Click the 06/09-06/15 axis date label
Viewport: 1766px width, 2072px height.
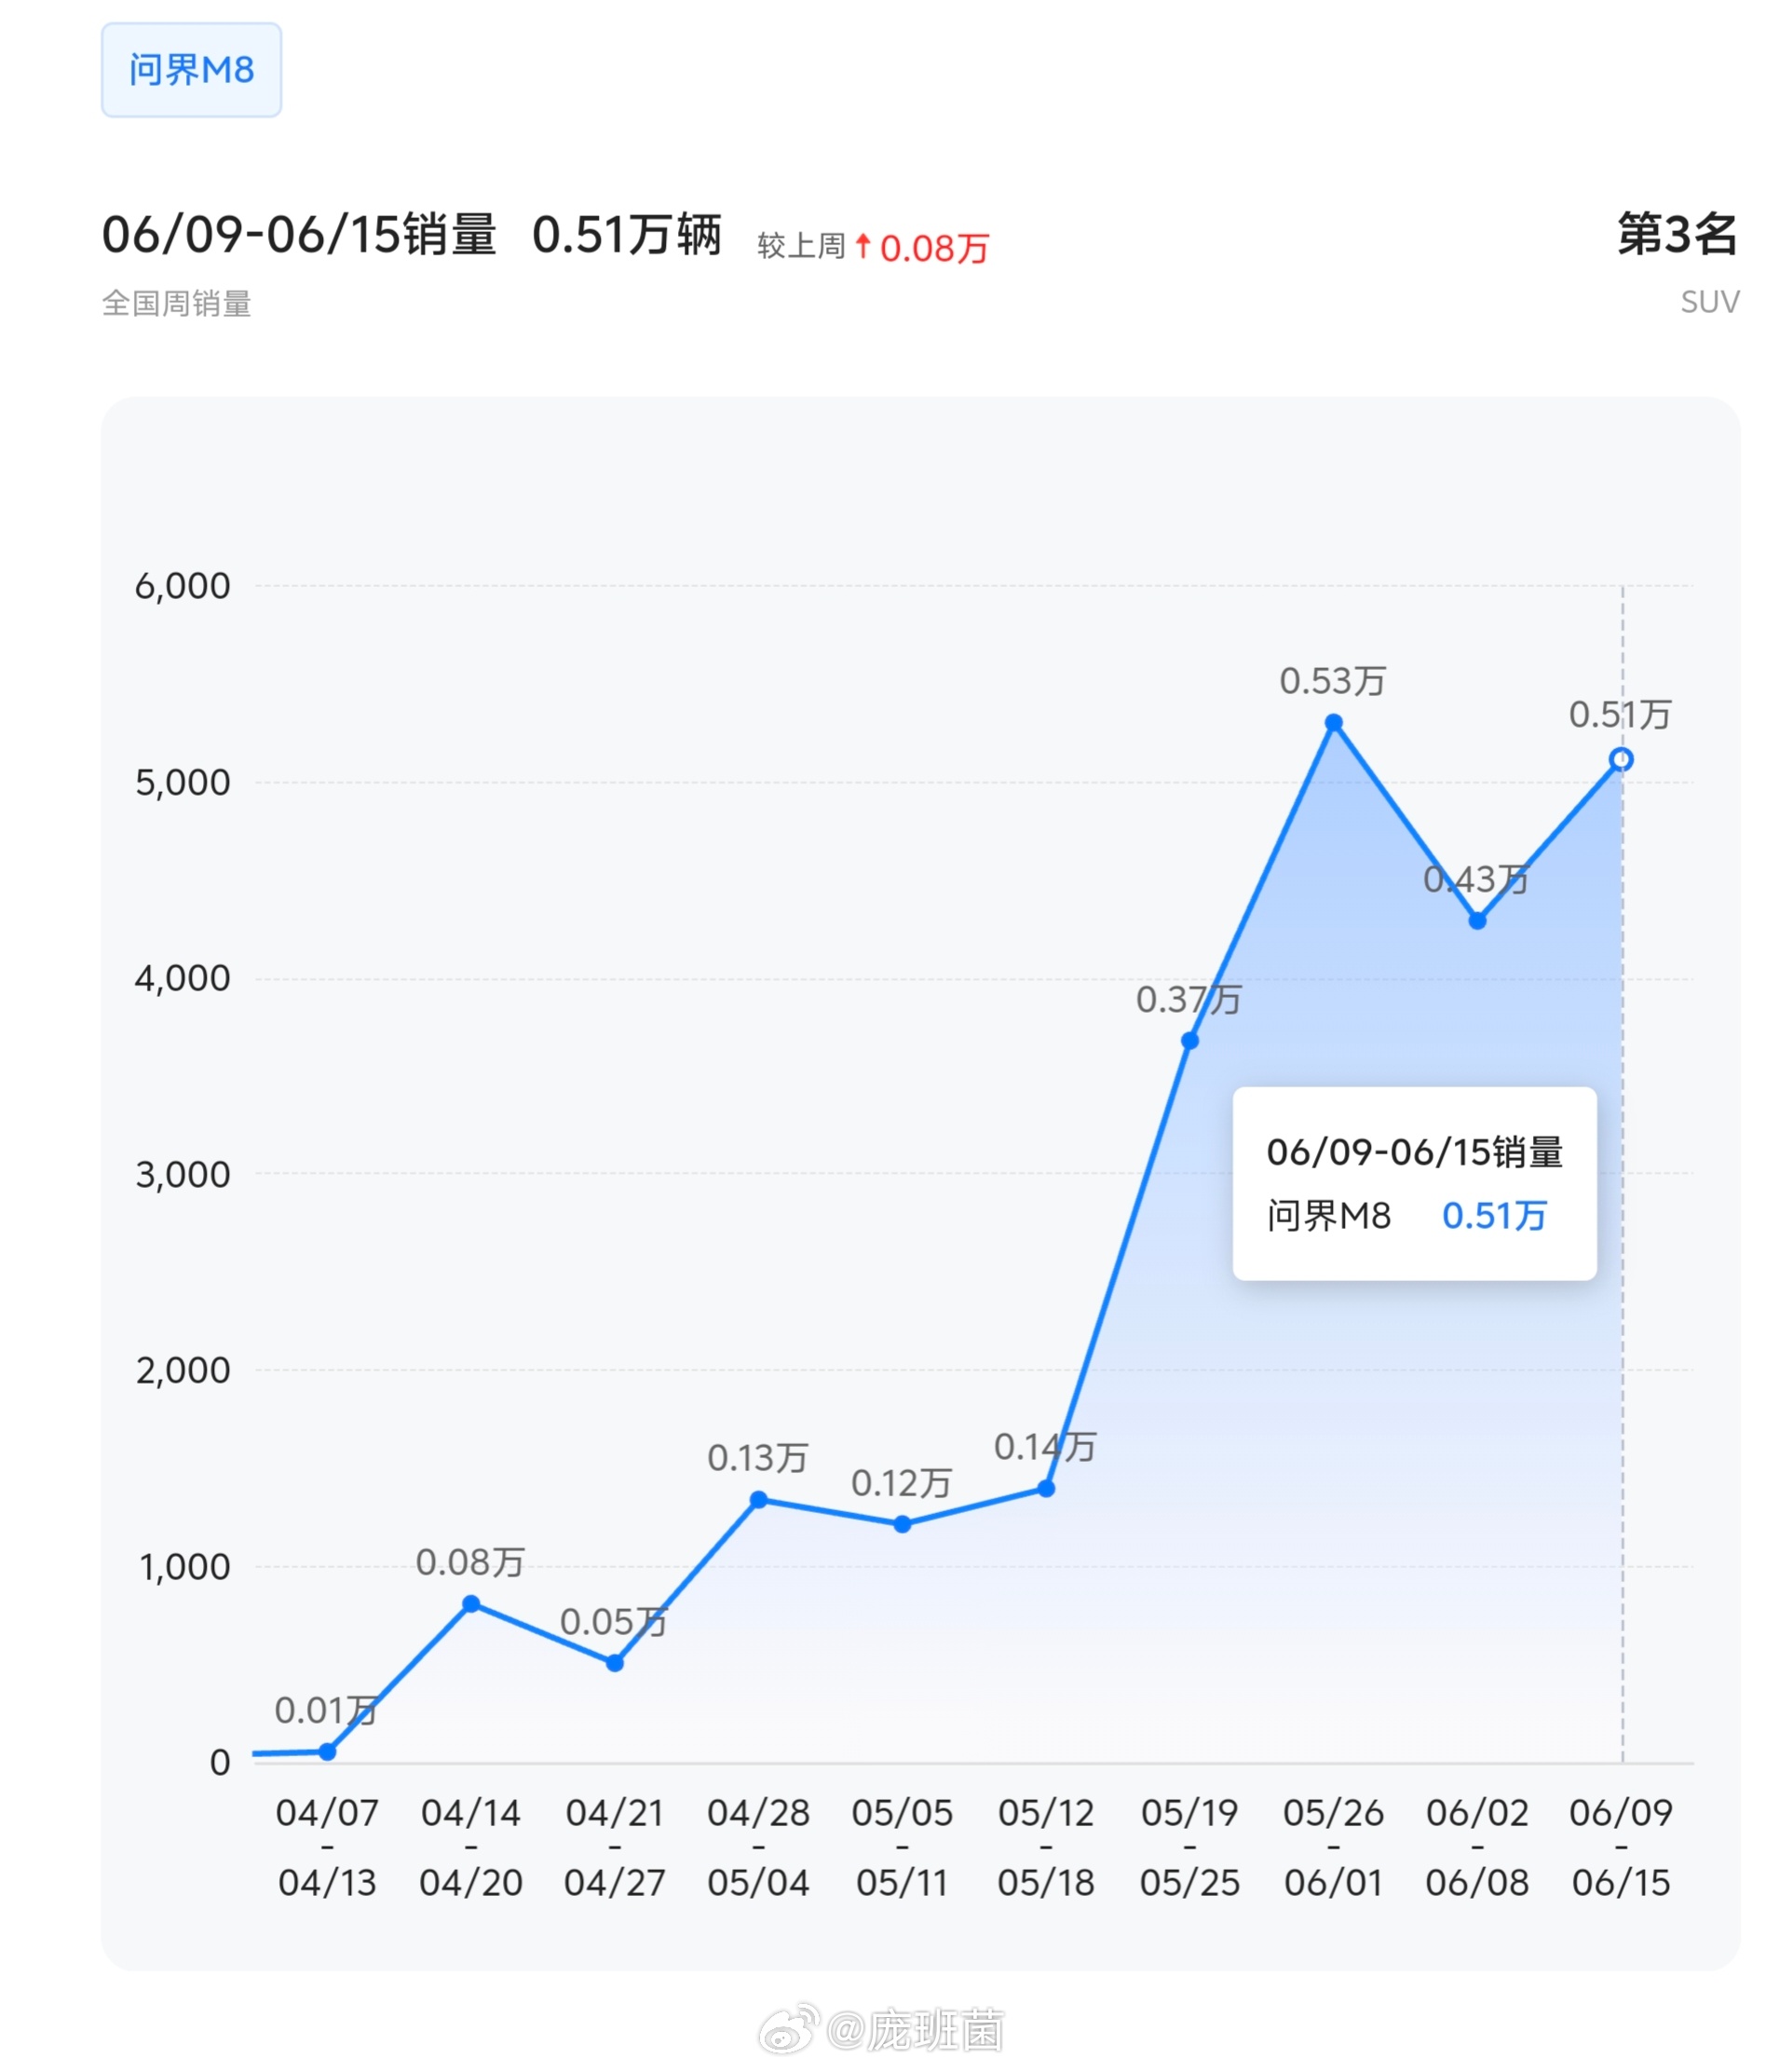[x=1621, y=1847]
